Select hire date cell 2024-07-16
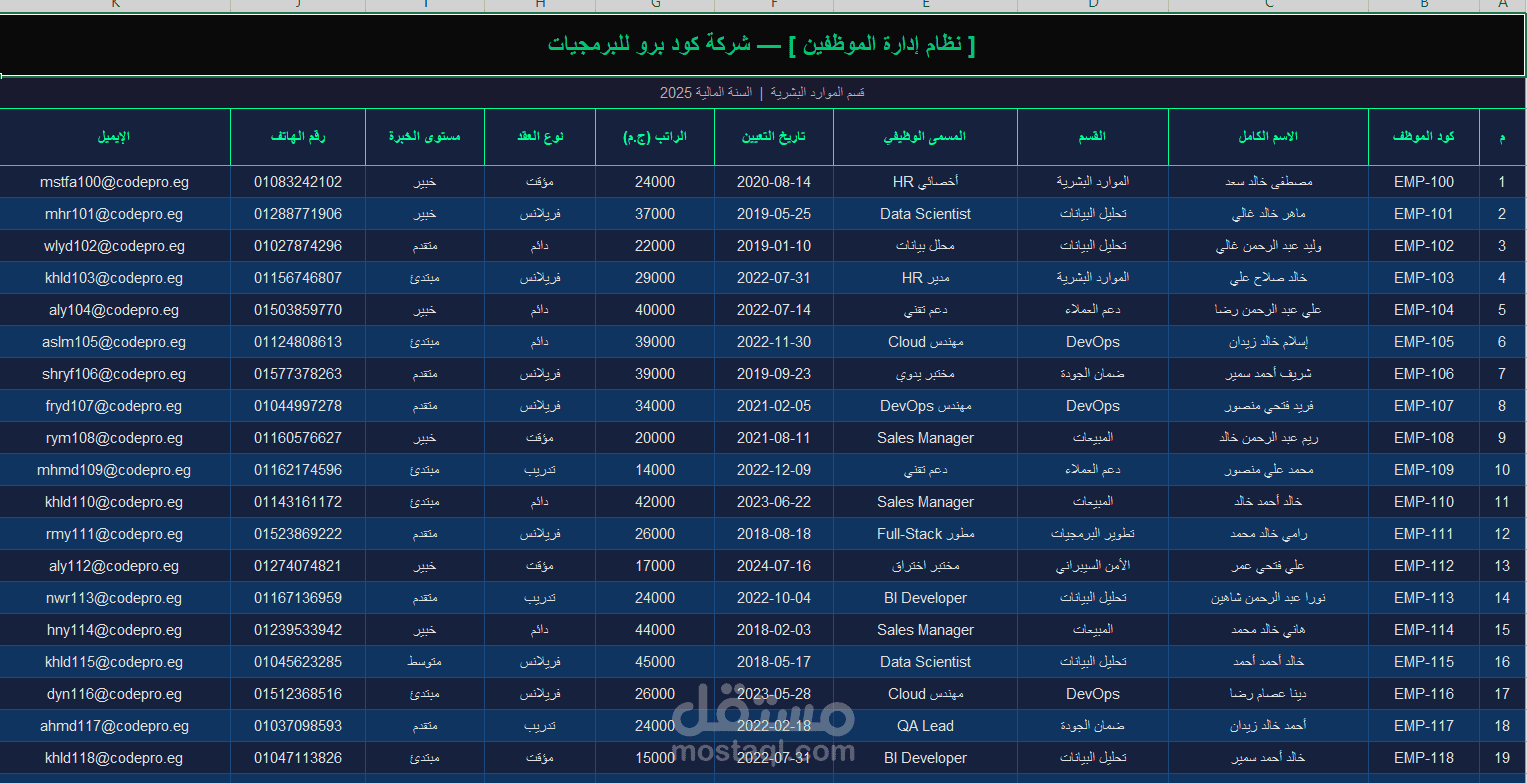The image size is (1527, 783). point(773,566)
